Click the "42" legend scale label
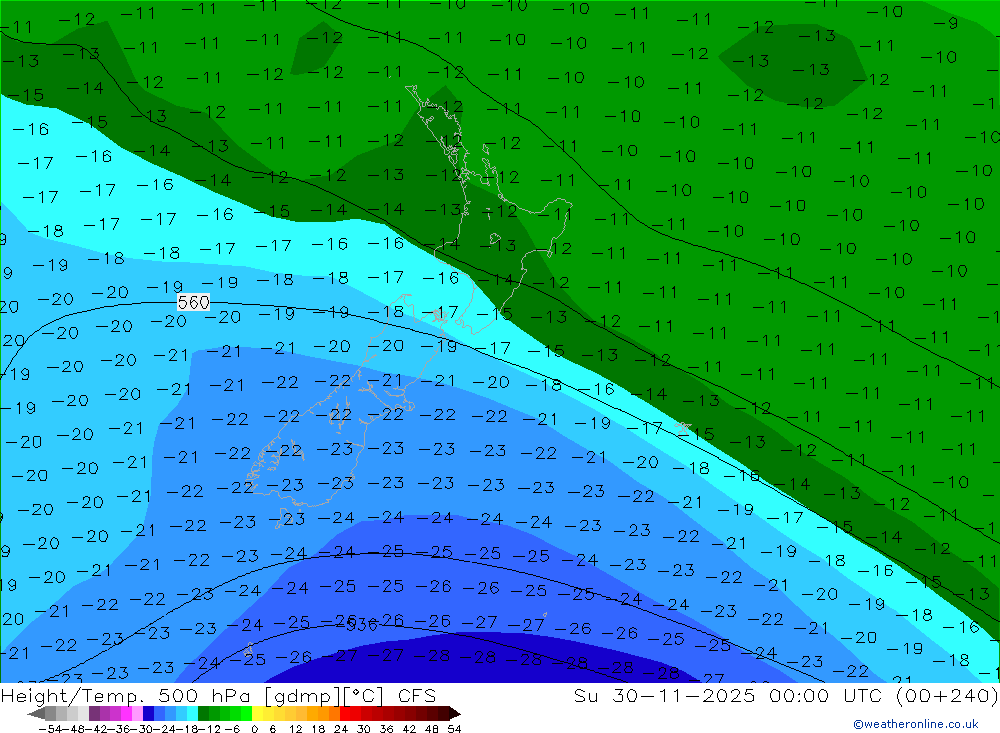Screen dimensions: 1000x733 pos(409,729)
